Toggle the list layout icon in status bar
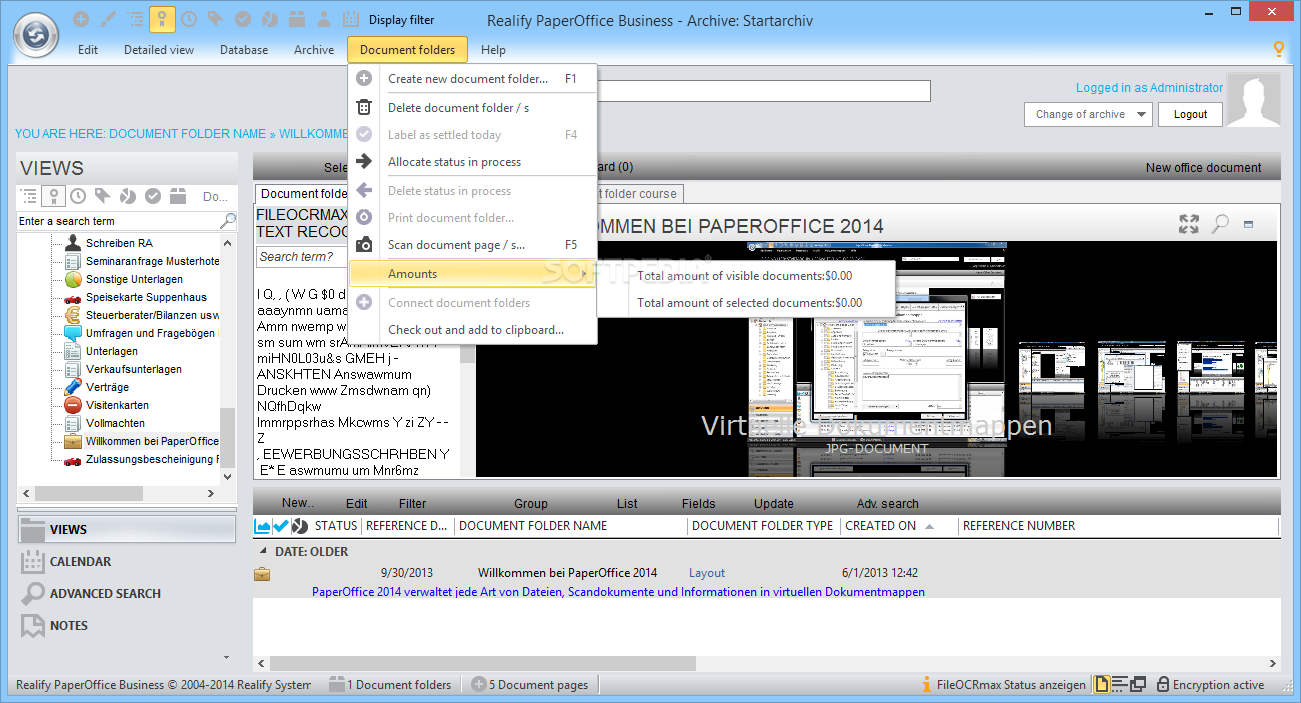The width and height of the screenshot is (1301, 703). 1120,685
